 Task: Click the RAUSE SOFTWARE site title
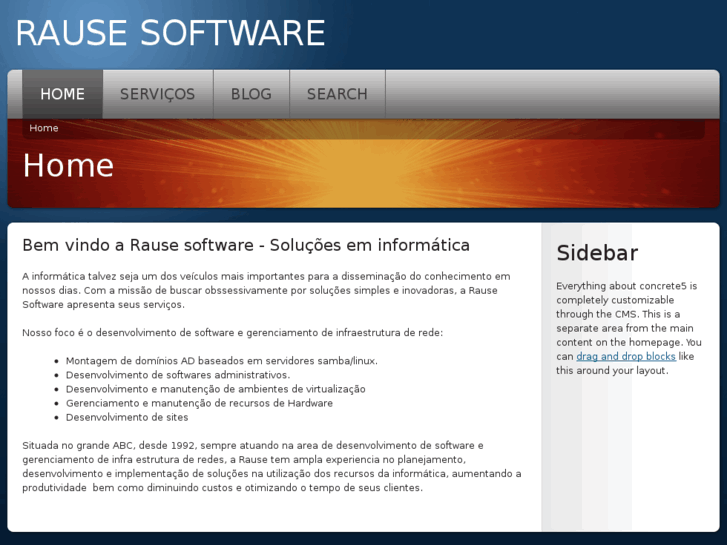tap(170, 33)
